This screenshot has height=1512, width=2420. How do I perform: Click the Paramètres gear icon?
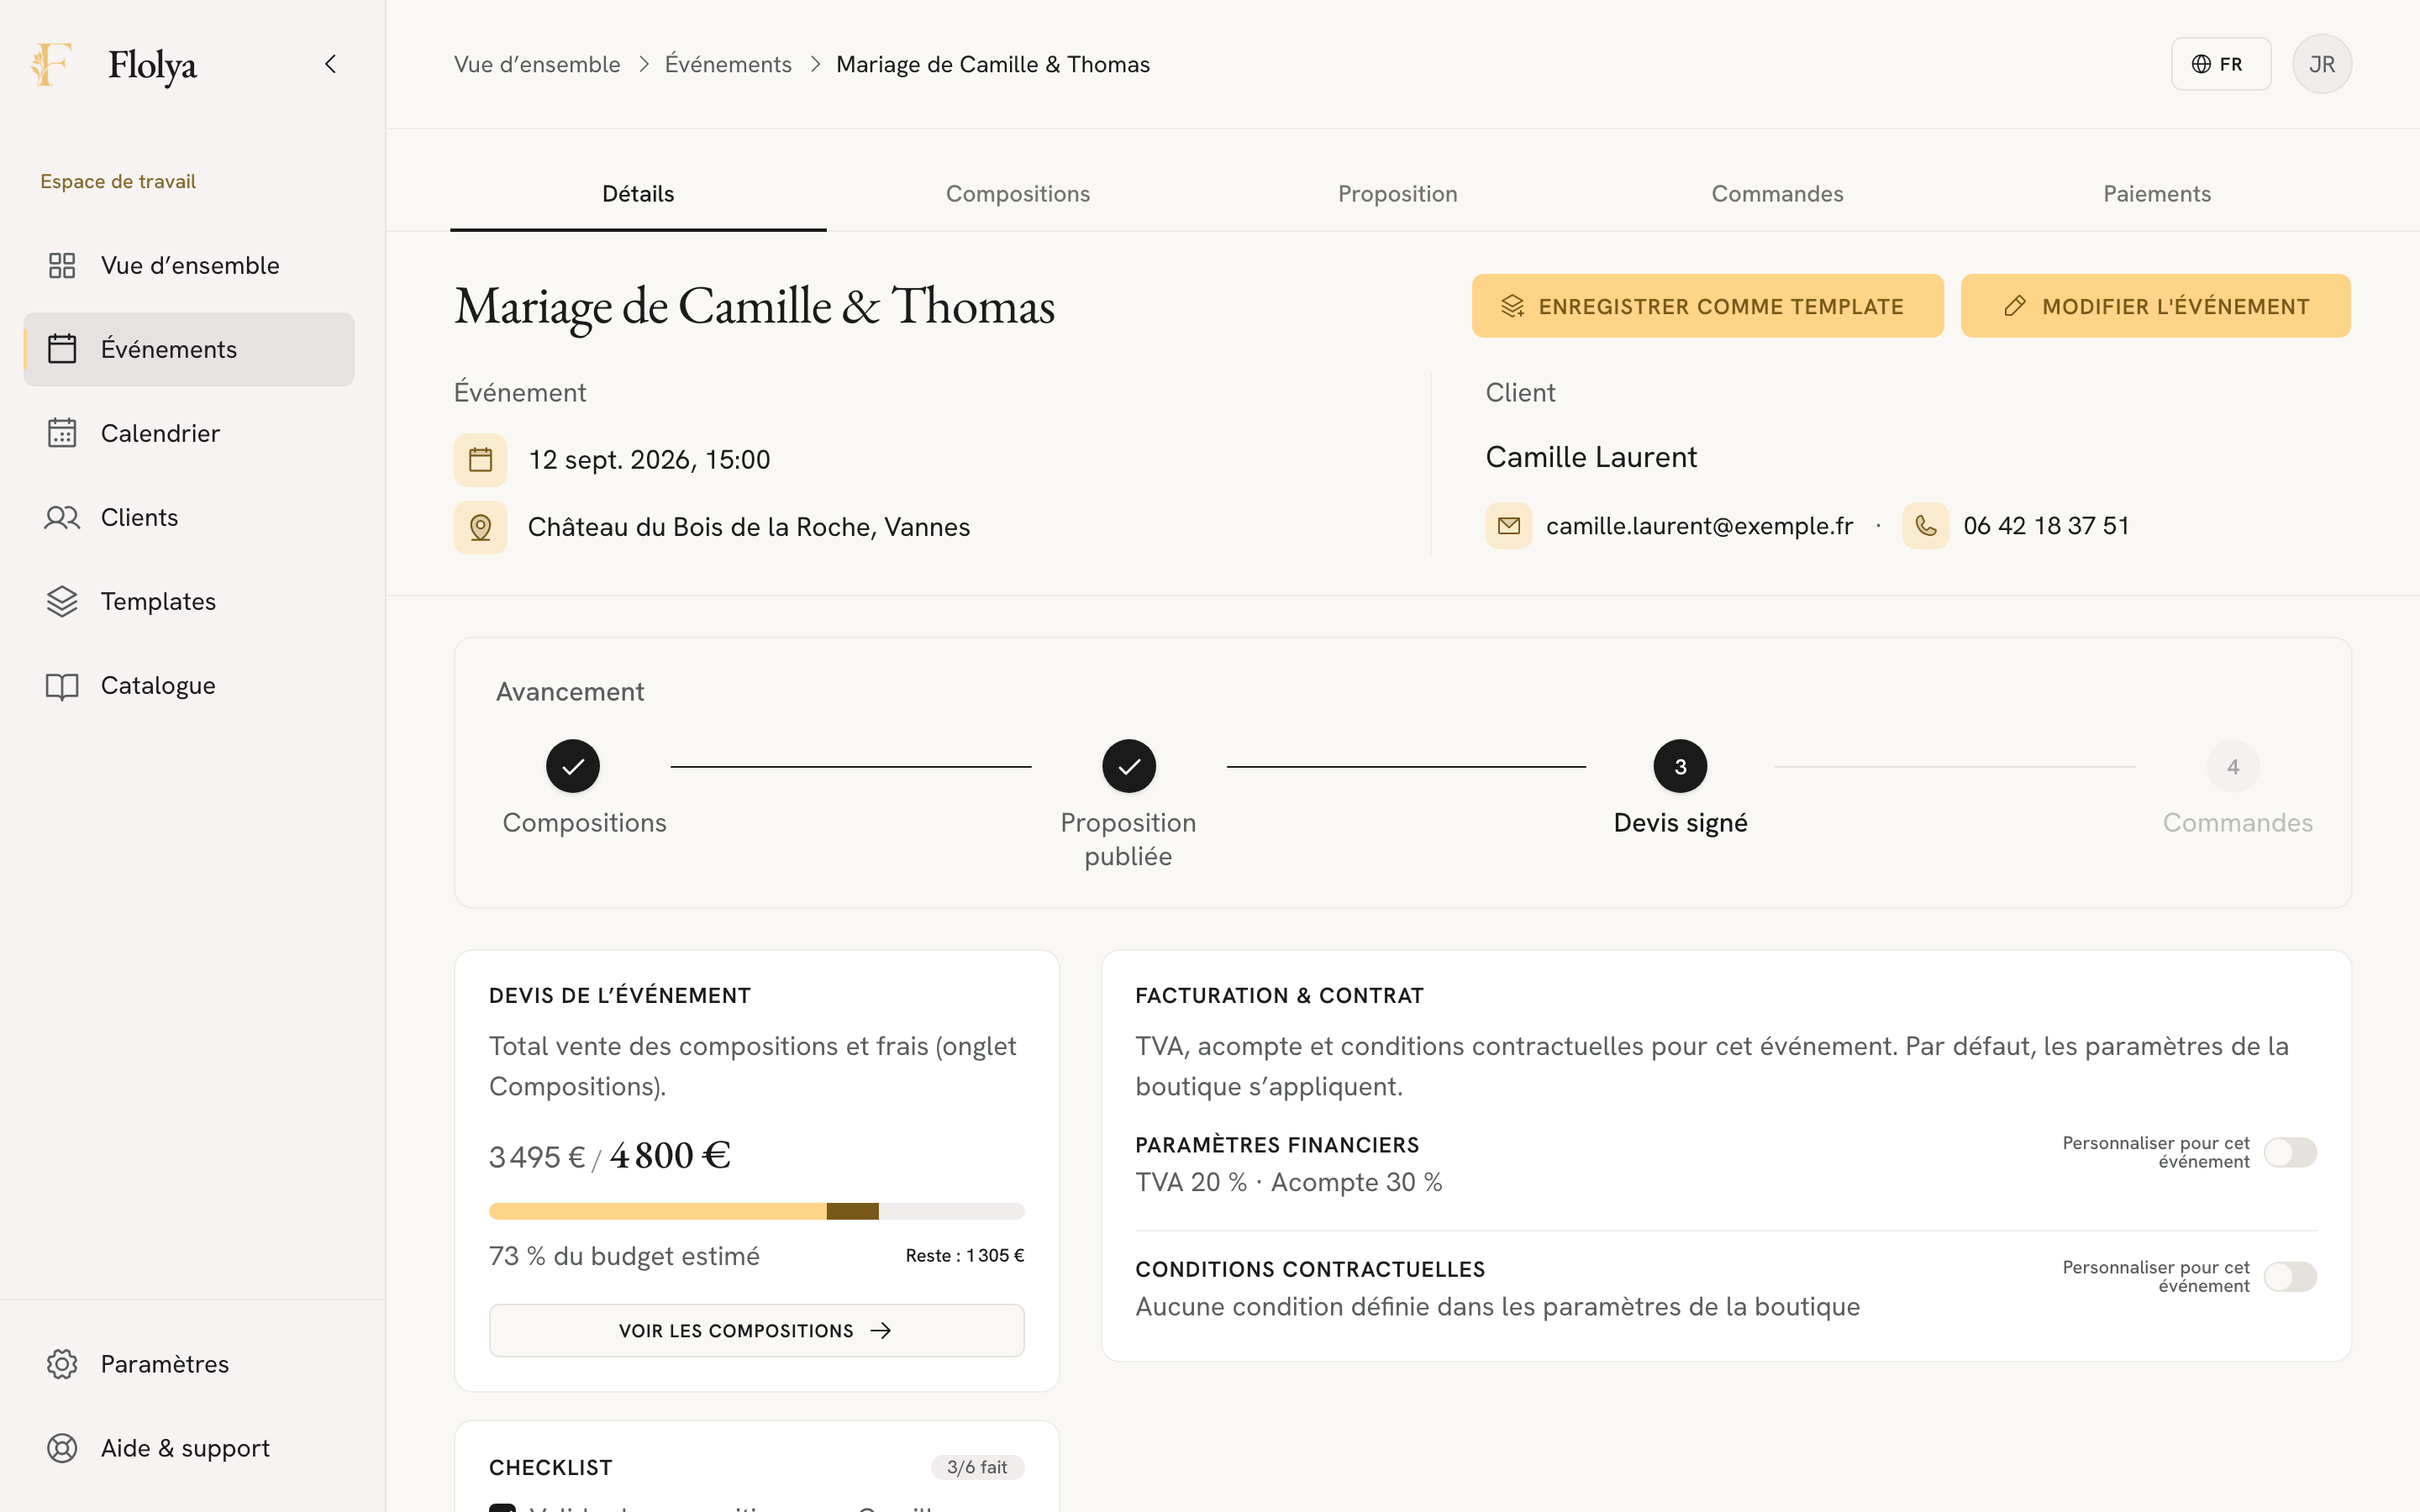(62, 1364)
